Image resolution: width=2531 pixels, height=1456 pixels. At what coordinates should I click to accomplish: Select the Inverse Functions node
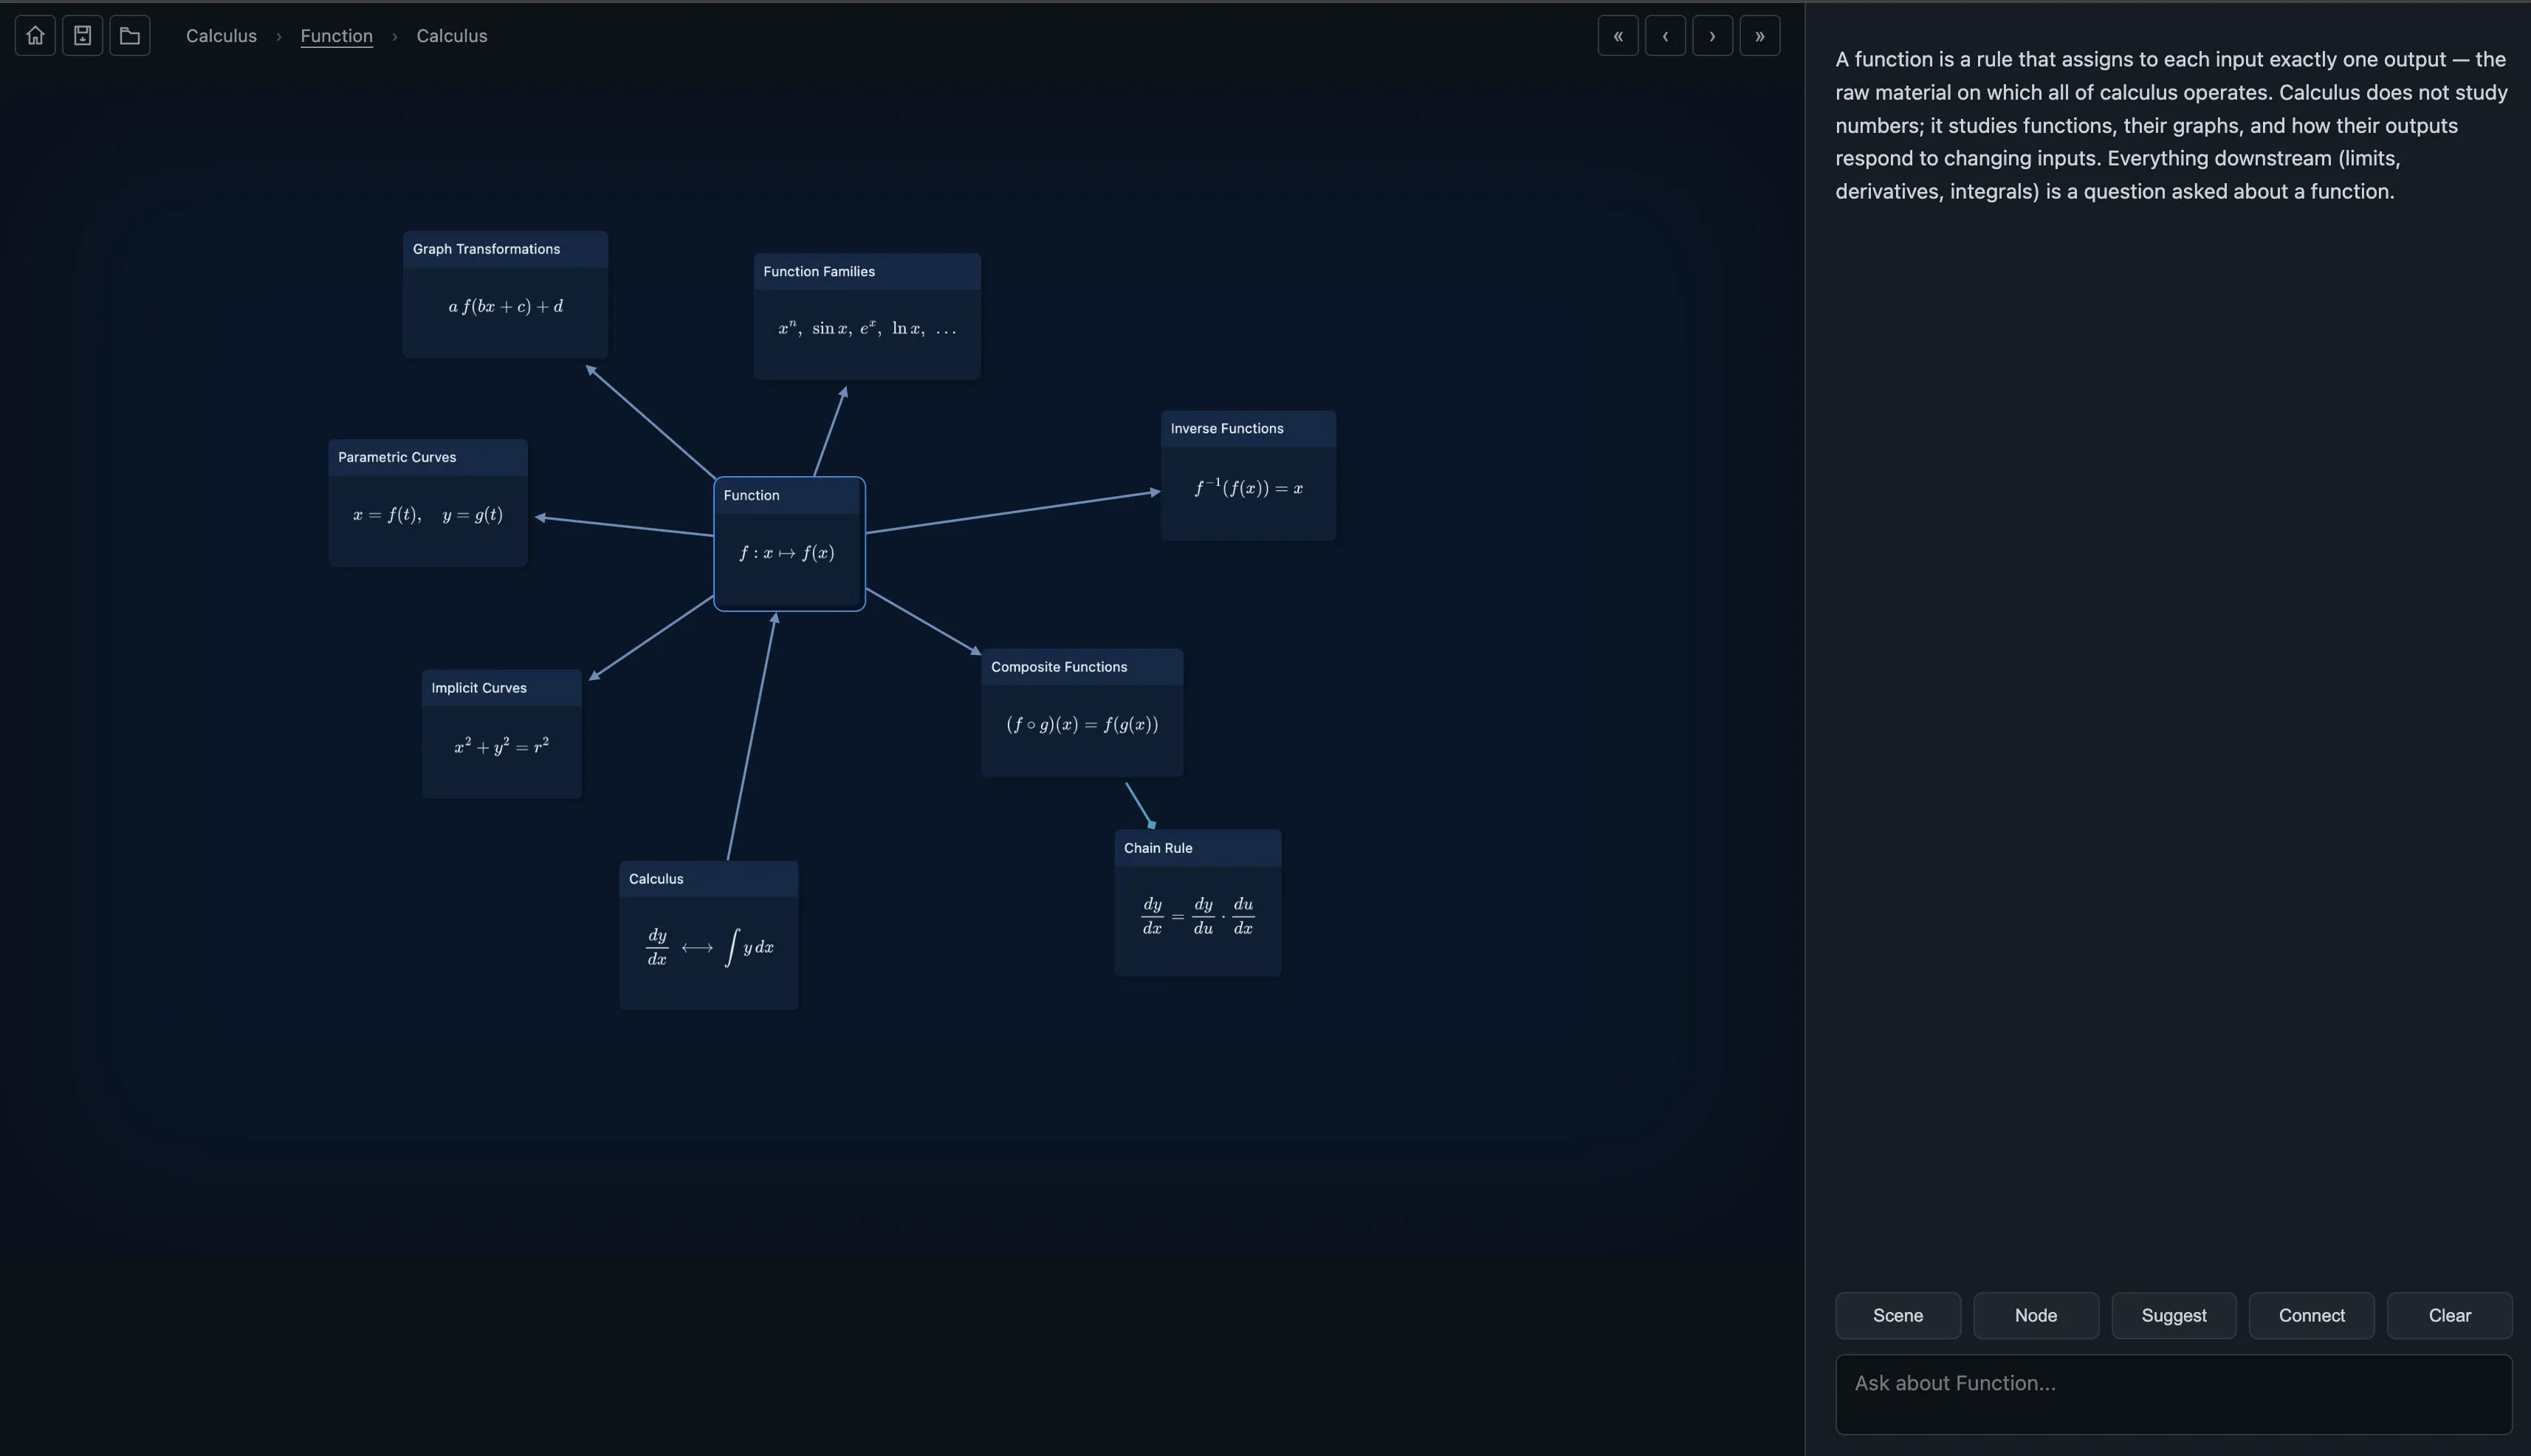coord(1248,475)
